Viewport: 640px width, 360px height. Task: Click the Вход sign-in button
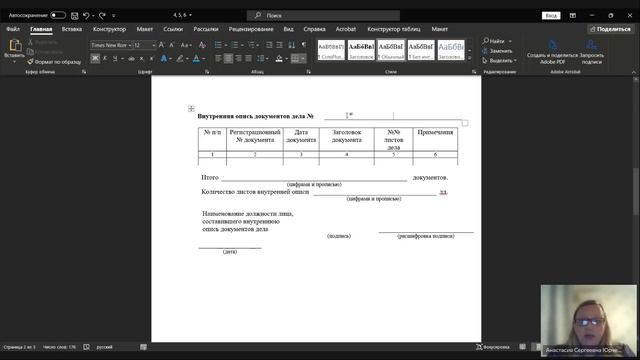551,16
